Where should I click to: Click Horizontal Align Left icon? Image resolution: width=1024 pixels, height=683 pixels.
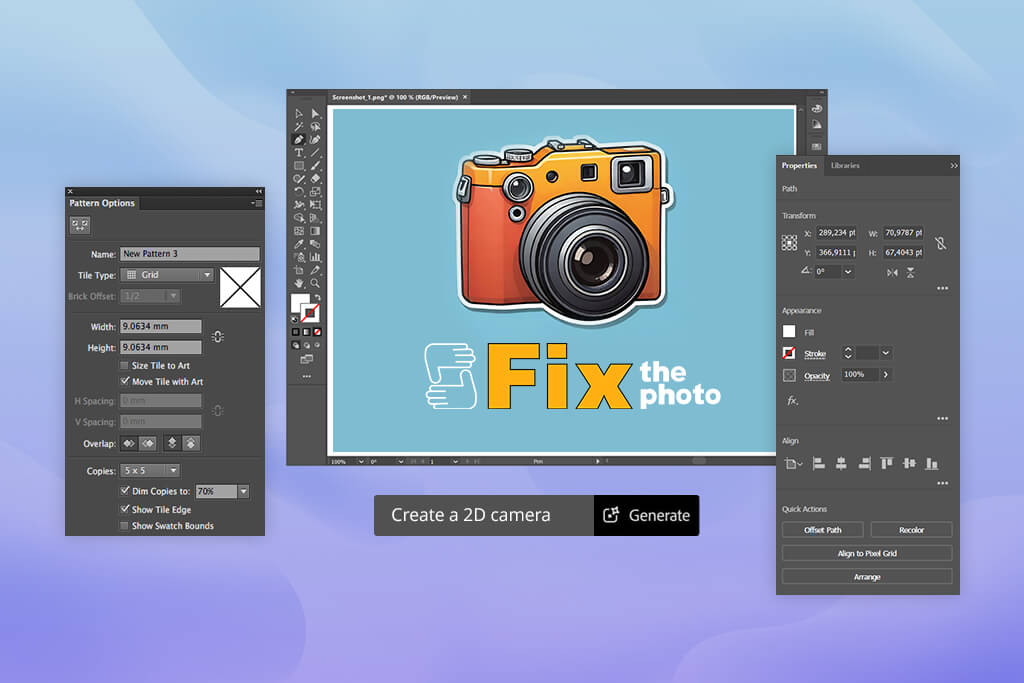click(x=818, y=464)
